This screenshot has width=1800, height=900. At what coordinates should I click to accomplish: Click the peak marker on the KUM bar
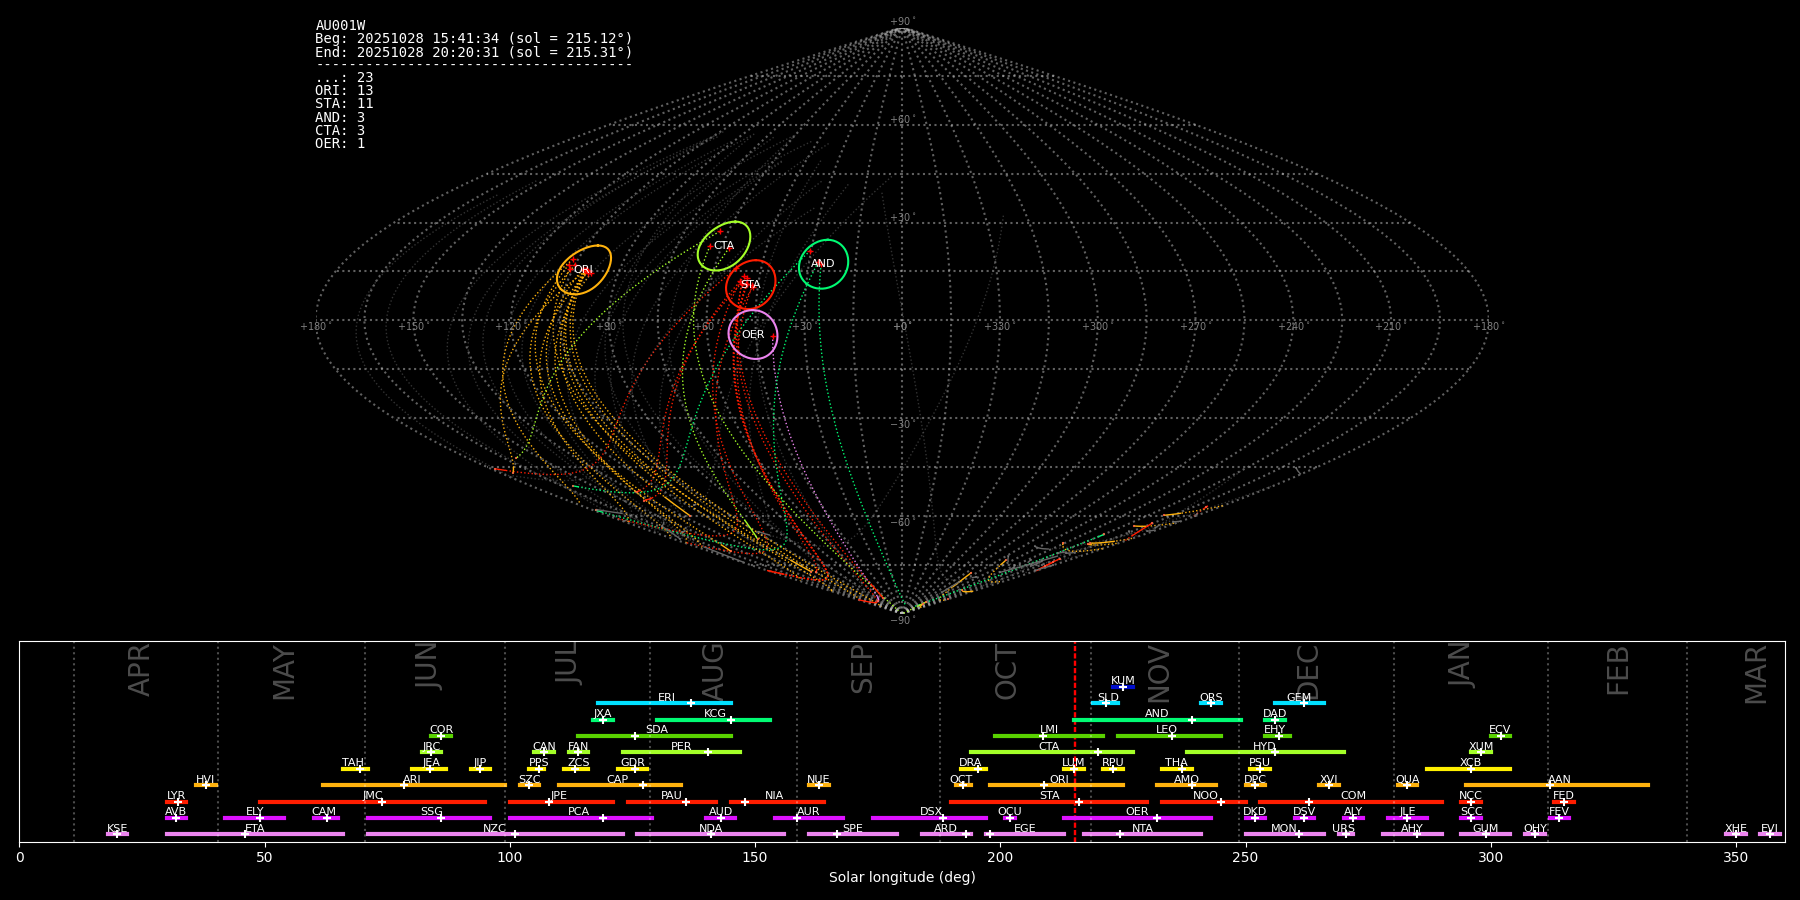(1122, 687)
